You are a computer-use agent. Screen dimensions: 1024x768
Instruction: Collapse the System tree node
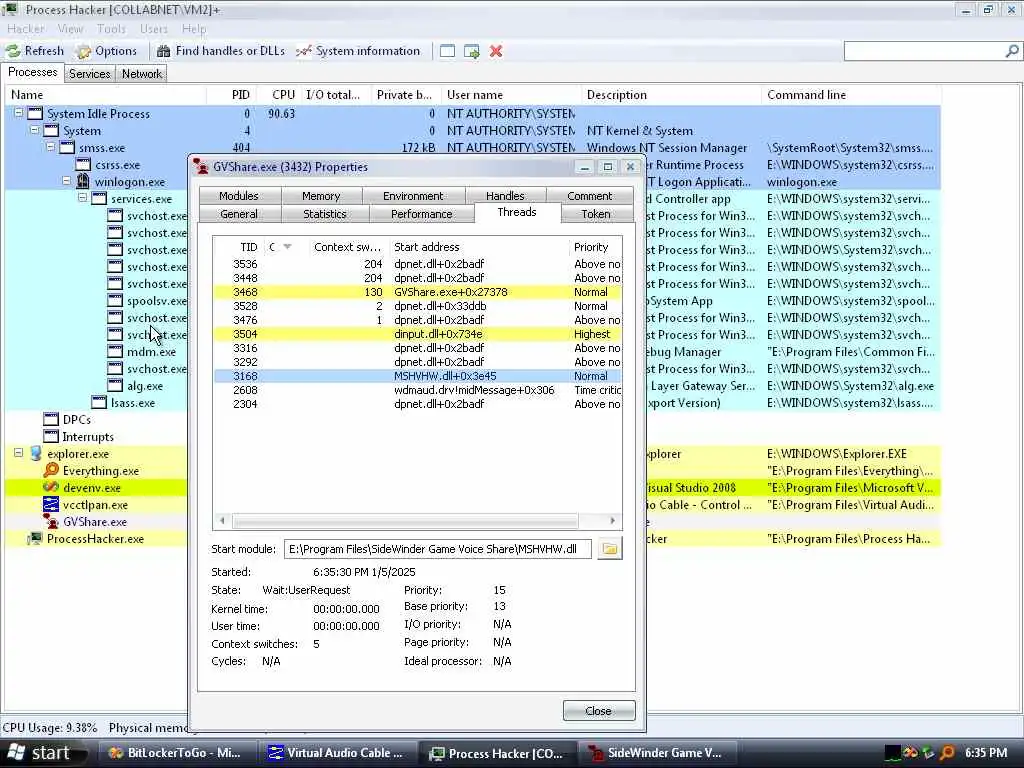(x=35, y=130)
